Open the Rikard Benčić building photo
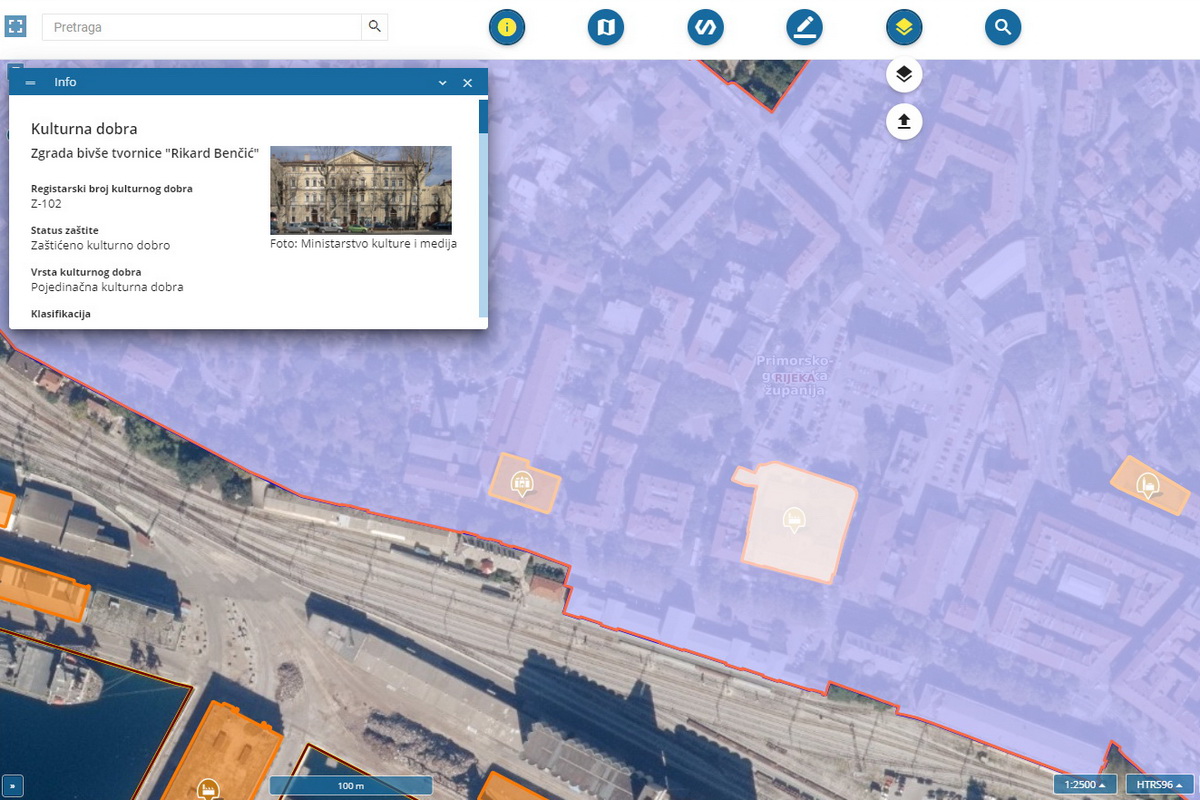Image resolution: width=1200 pixels, height=800 pixels. [361, 190]
